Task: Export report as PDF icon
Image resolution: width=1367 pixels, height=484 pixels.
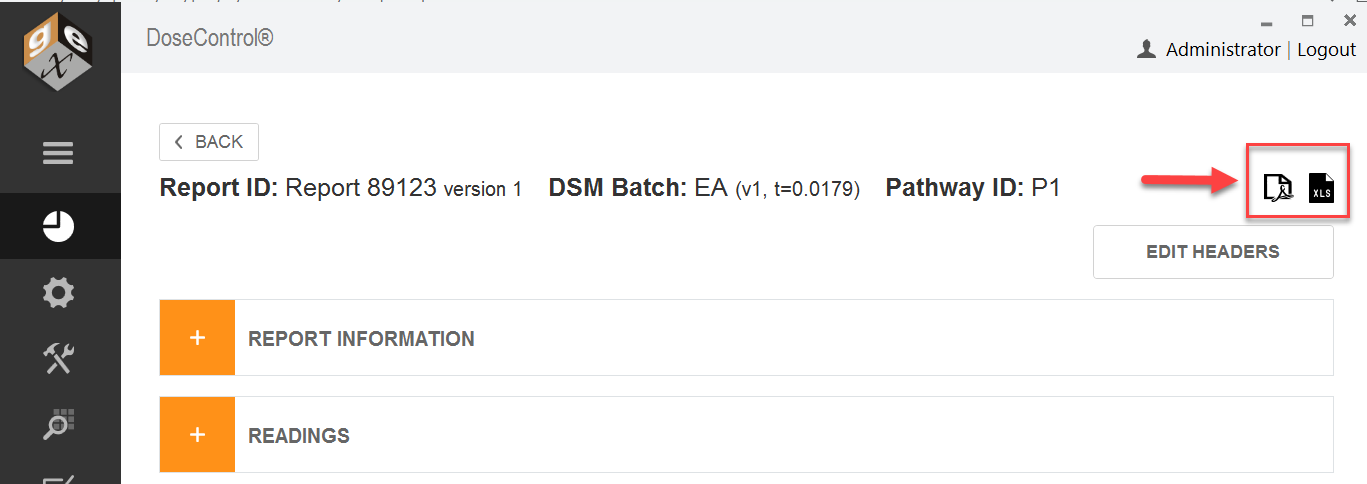Action: click(1277, 187)
